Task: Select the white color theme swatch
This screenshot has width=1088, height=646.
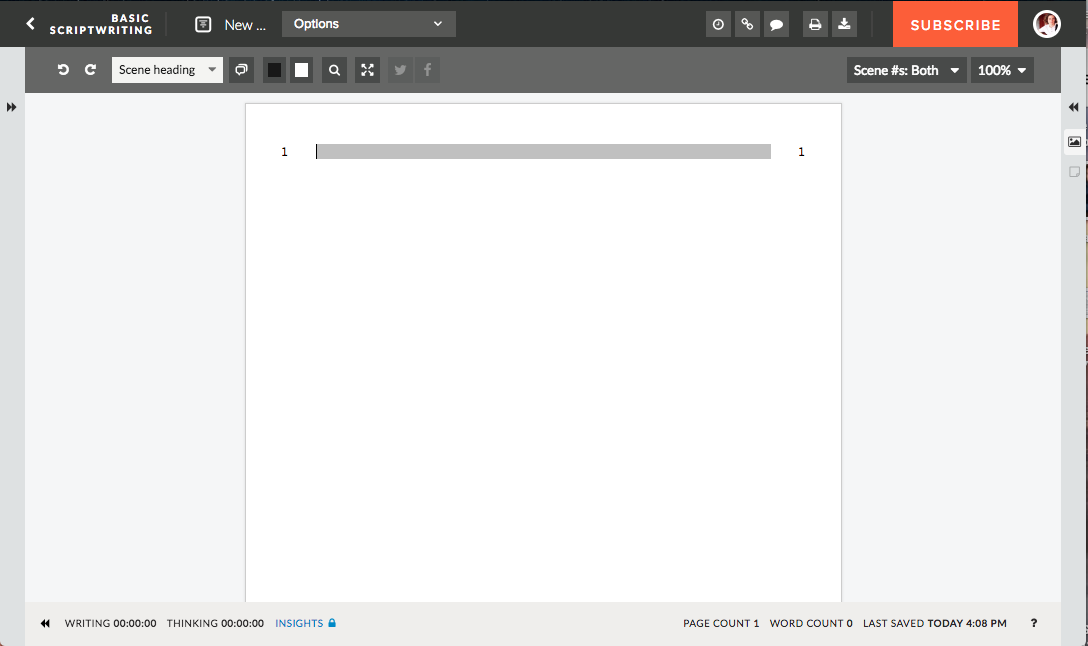Action: 301,70
